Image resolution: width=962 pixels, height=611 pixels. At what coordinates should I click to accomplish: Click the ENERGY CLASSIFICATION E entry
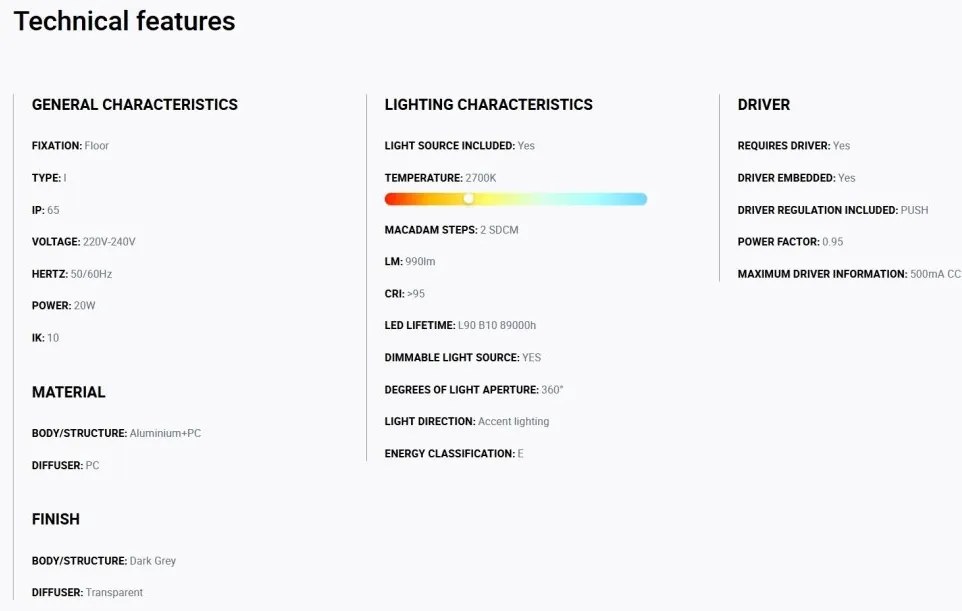[x=454, y=453]
